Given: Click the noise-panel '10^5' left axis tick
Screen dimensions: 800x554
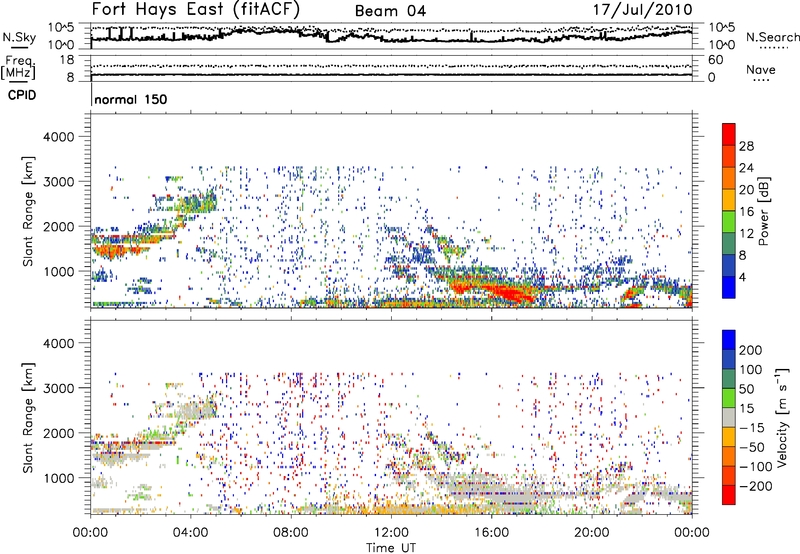Looking at the screenshot, I should pos(61,28).
